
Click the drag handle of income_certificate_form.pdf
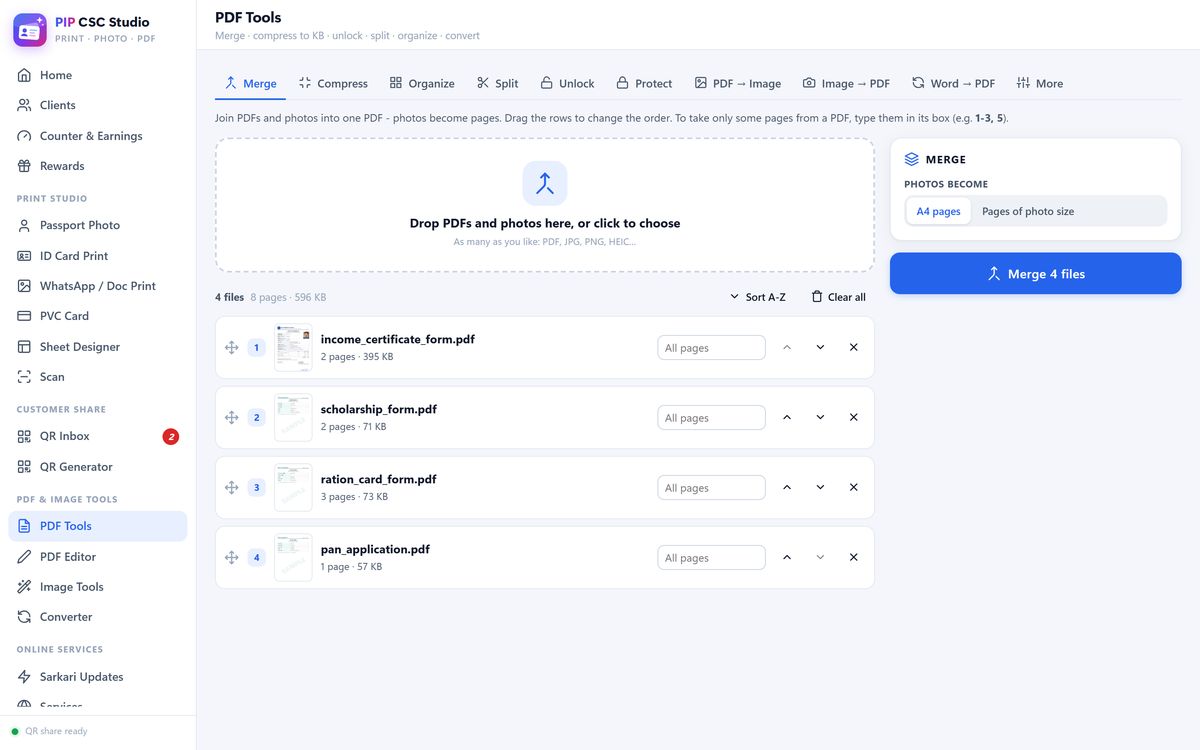(x=231, y=347)
